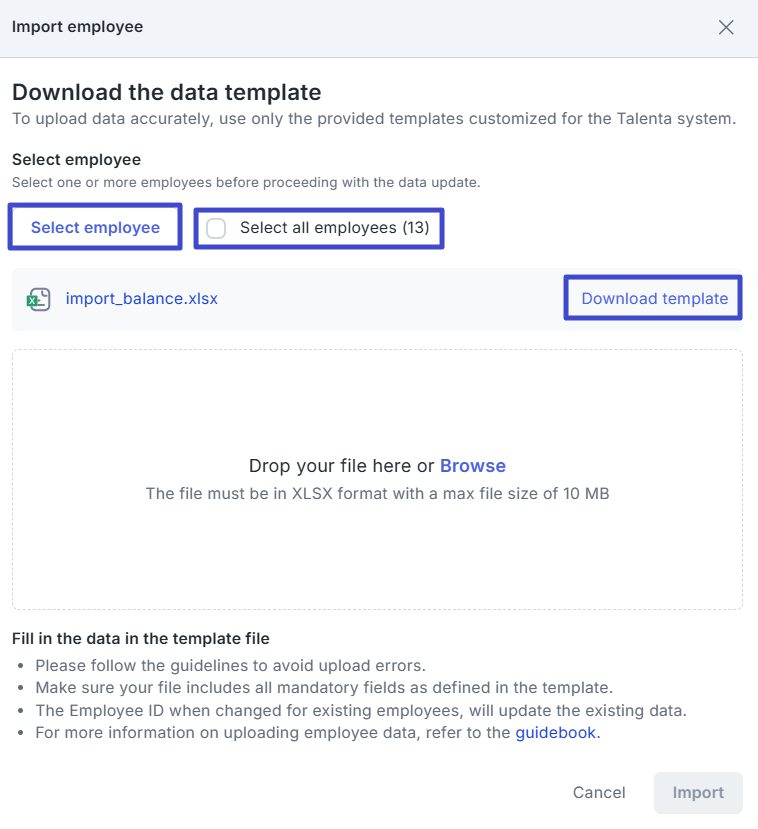Tick the Select all employees checkbox

216,228
